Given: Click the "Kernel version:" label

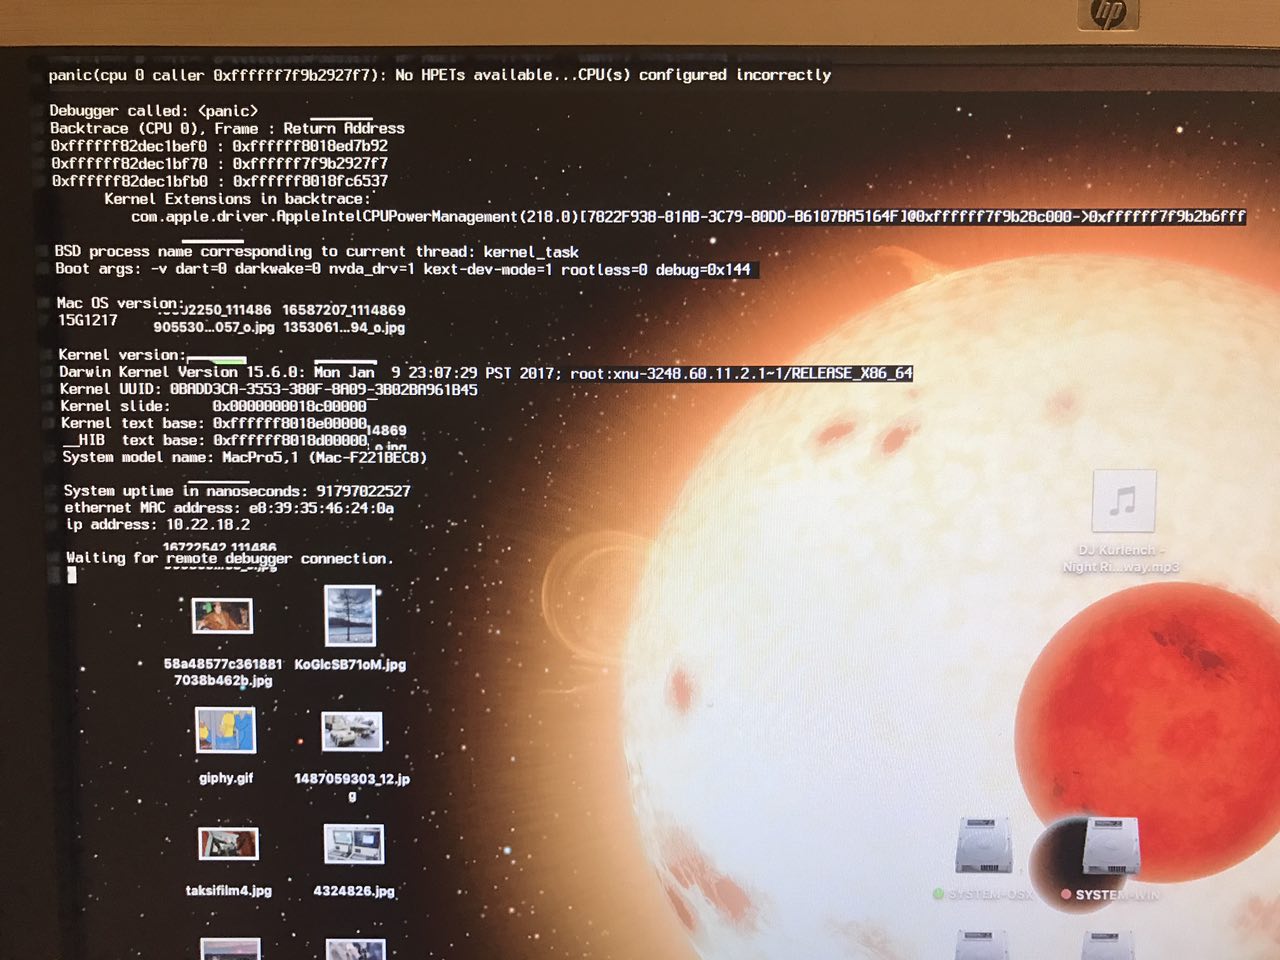Looking at the screenshot, I should 122,355.
